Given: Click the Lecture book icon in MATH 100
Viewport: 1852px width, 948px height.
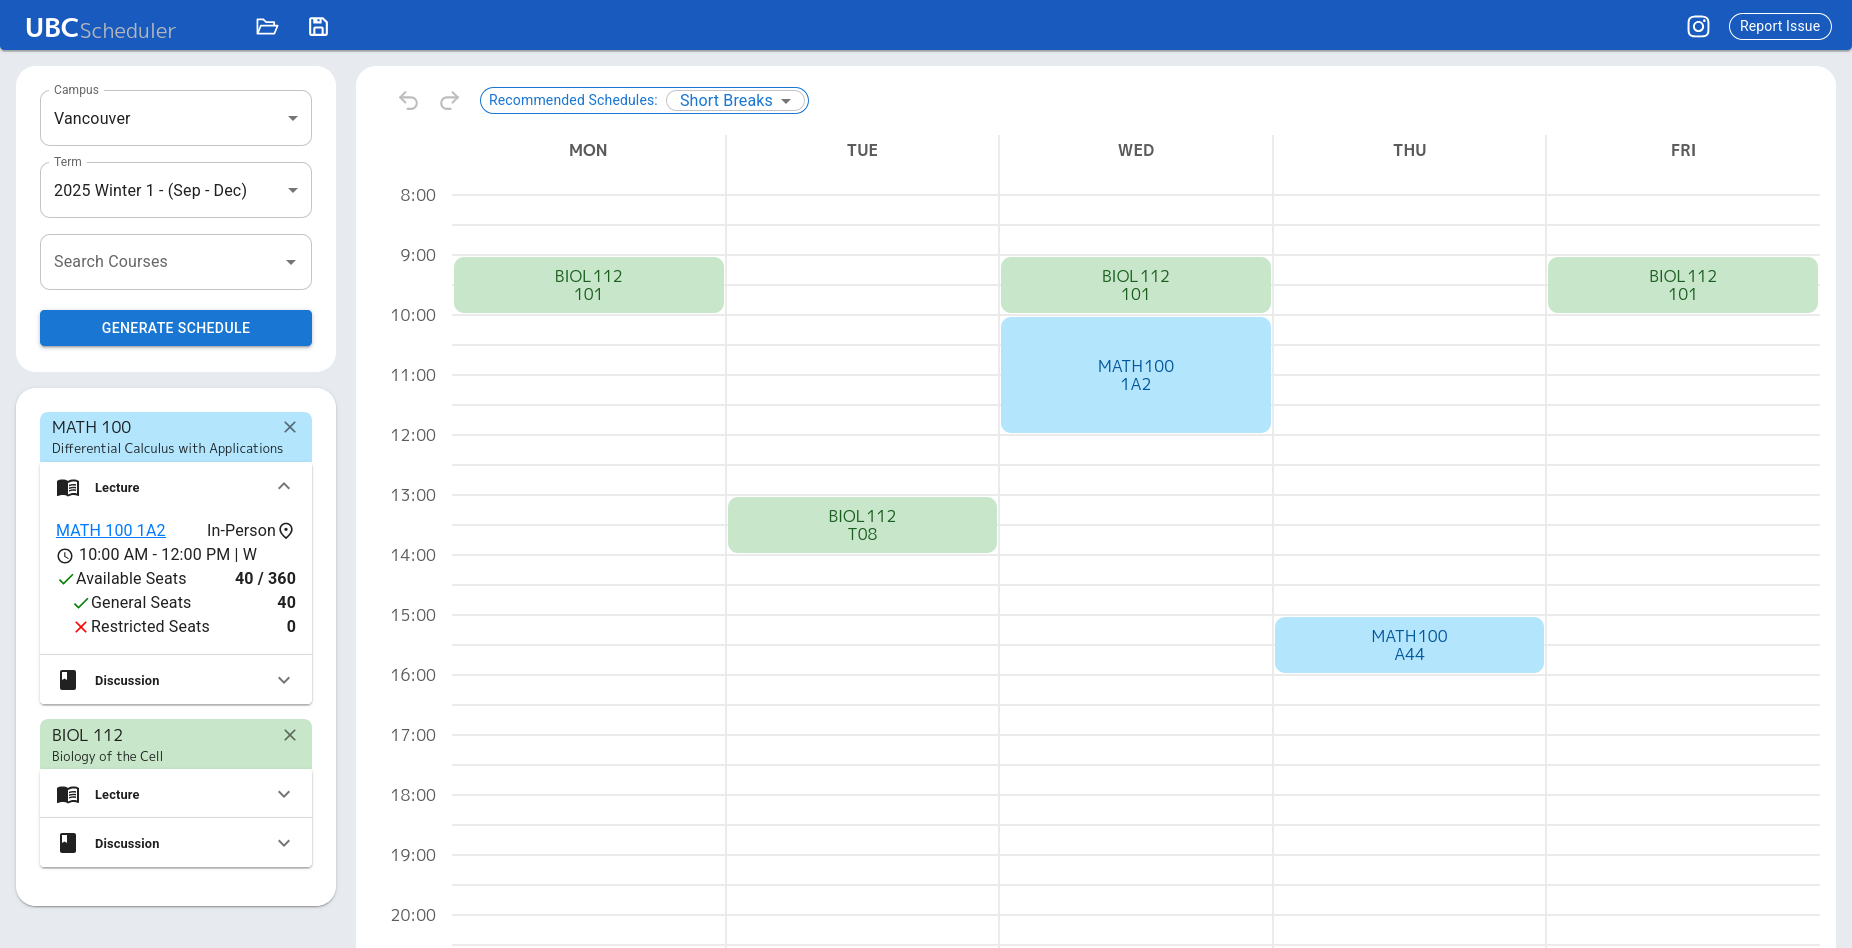Looking at the screenshot, I should (x=67, y=487).
